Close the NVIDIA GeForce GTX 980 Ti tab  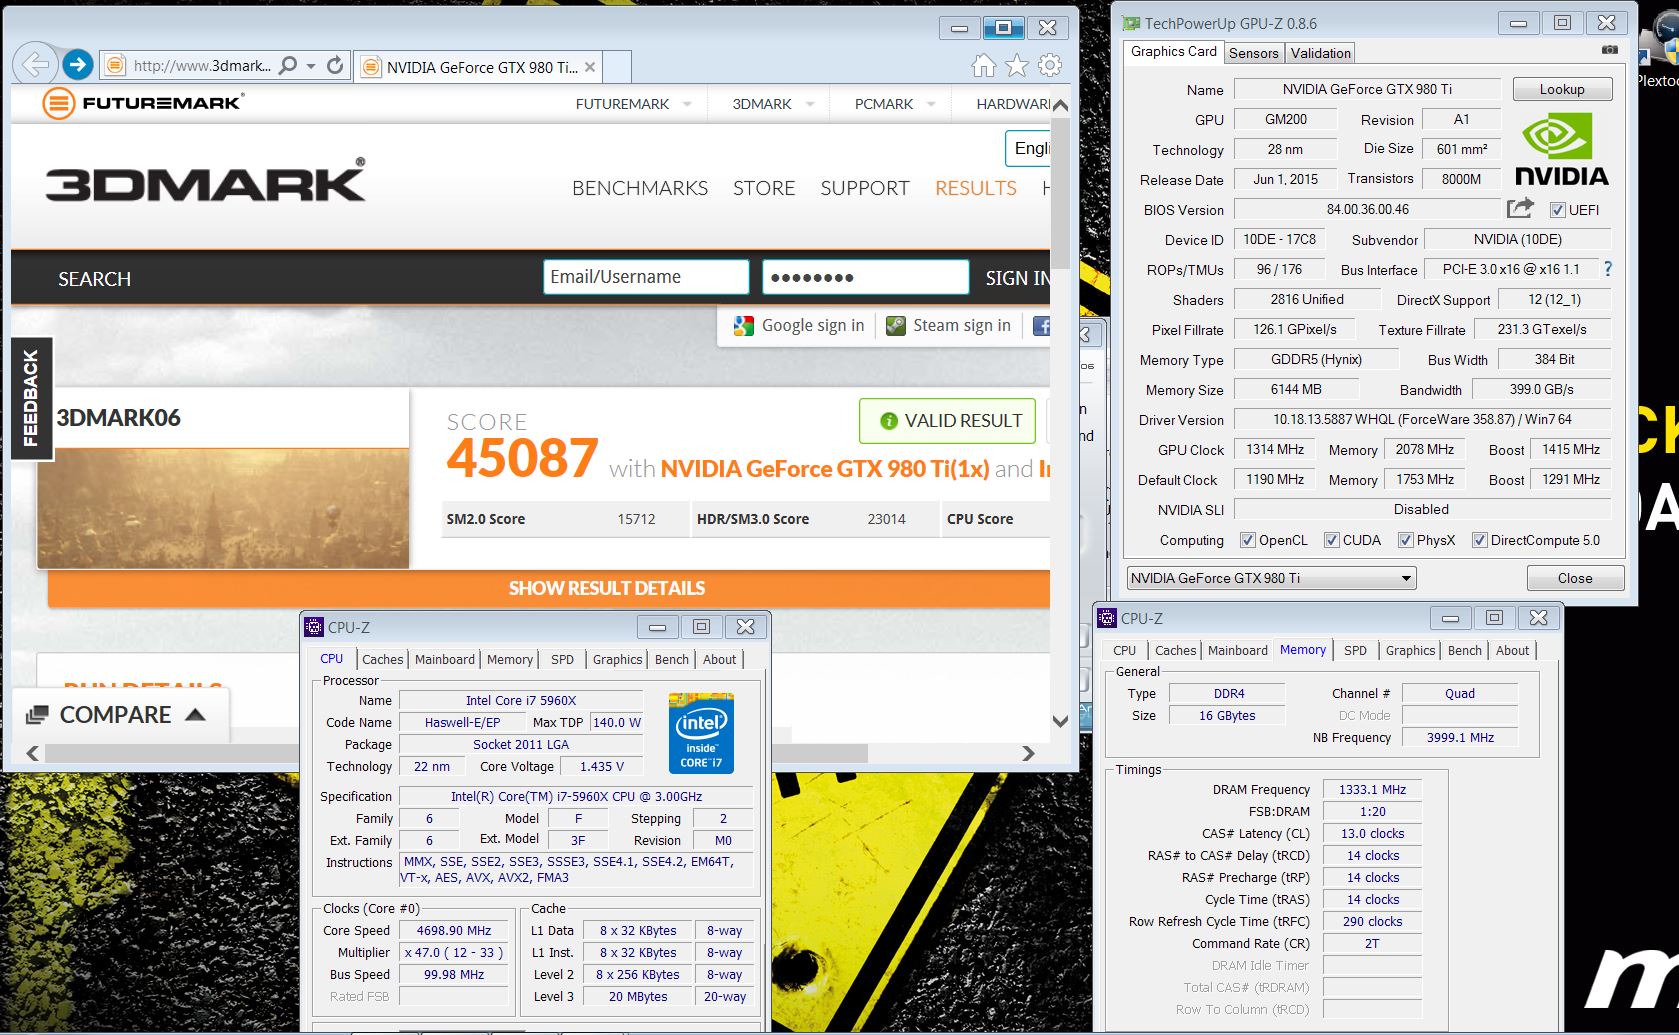point(590,67)
